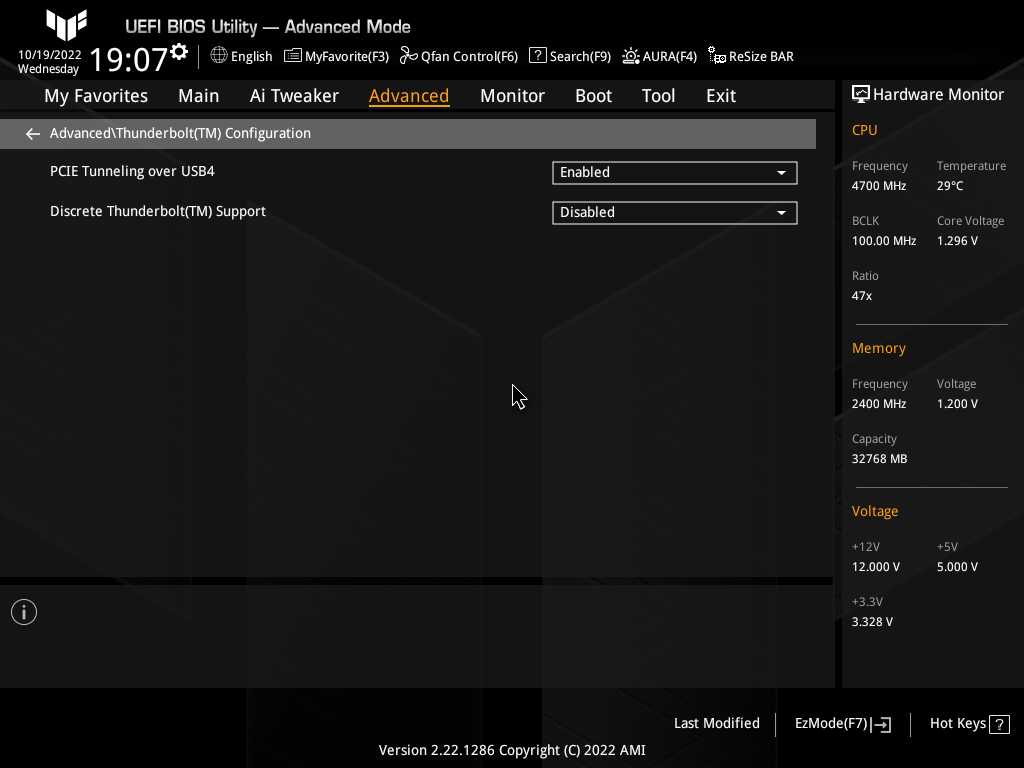Image resolution: width=1024 pixels, height=768 pixels.
Task: Switch to the Ai Tweaker tab
Action: click(x=294, y=95)
